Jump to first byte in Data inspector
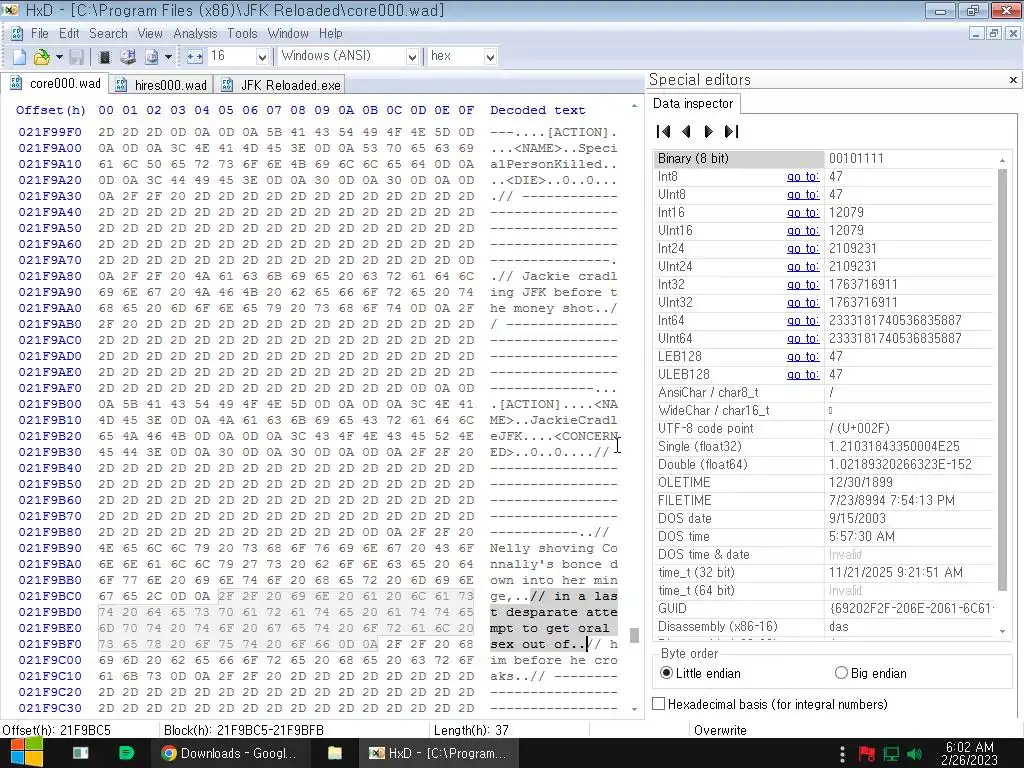1024x768 pixels. [664, 132]
